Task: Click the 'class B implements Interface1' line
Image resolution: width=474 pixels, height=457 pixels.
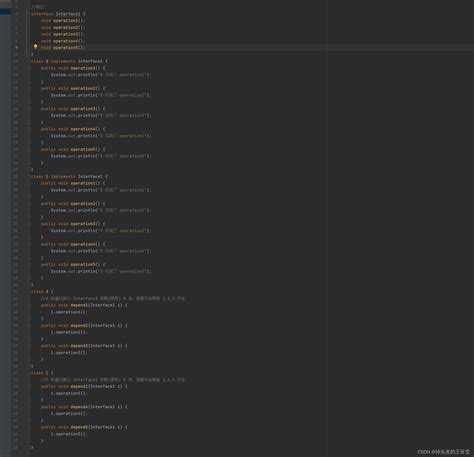Action: [x=69, y=61]
